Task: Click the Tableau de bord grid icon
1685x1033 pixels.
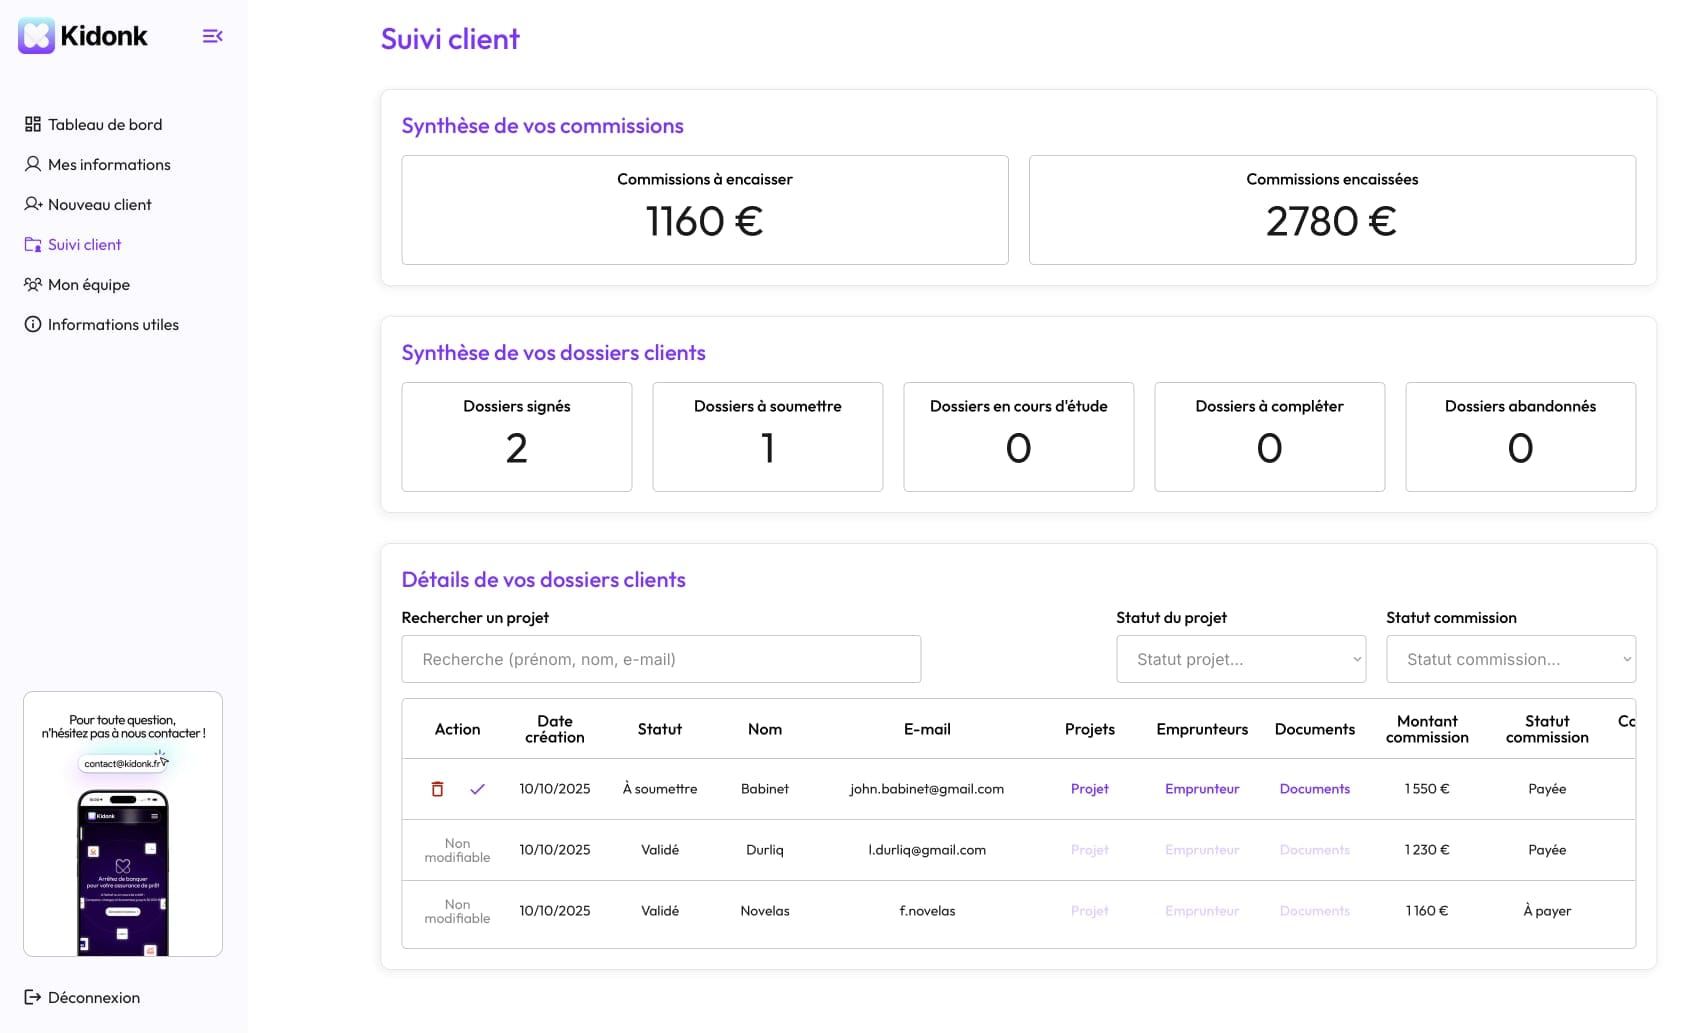Action: tap(33, 124)
